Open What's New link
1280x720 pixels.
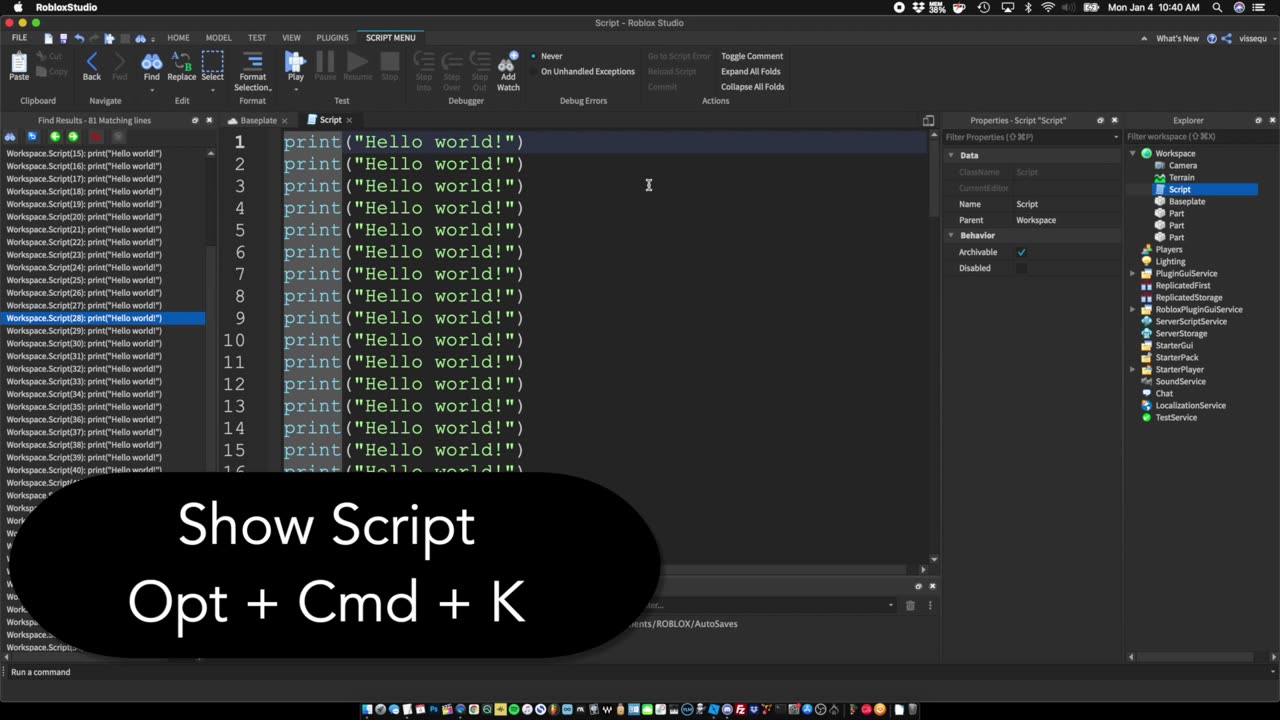pos(1177,38)
